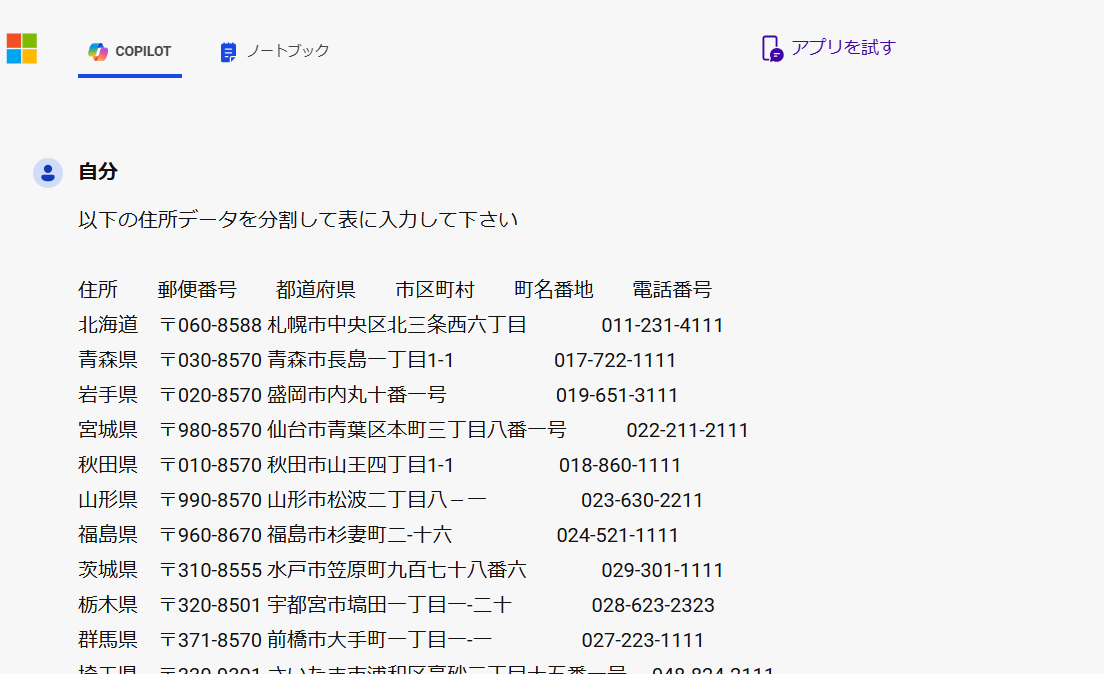Click the 自分 sender name
The height and width of the screenshot is (674, 1104).
98,172
